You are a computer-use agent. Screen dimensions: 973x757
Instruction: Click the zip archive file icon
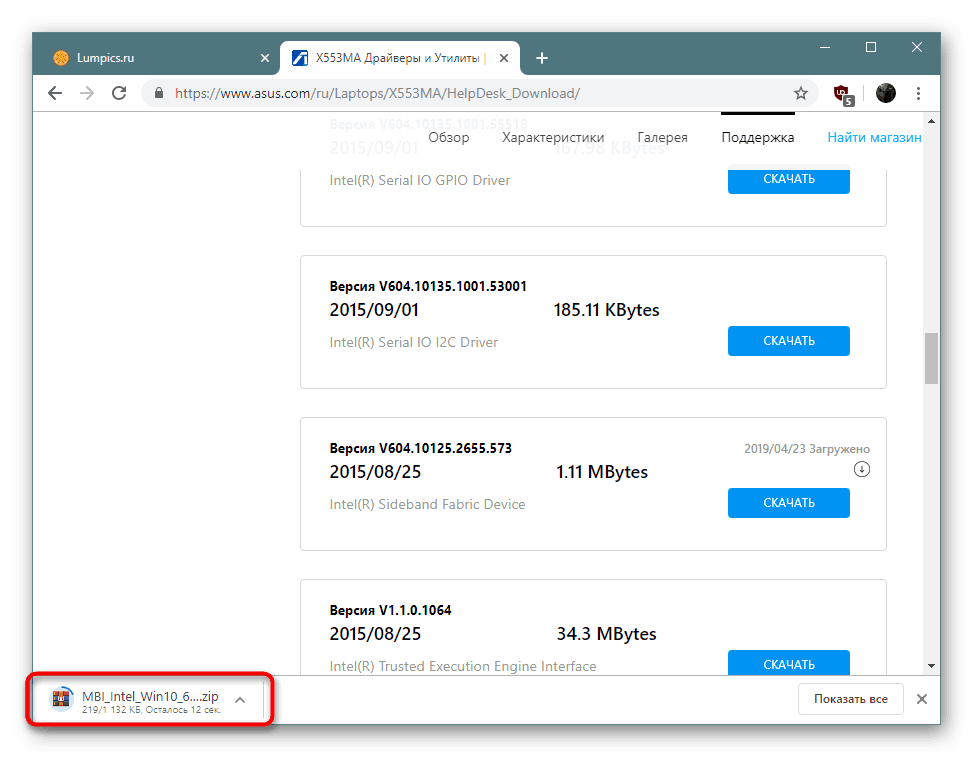click(61, 699)
